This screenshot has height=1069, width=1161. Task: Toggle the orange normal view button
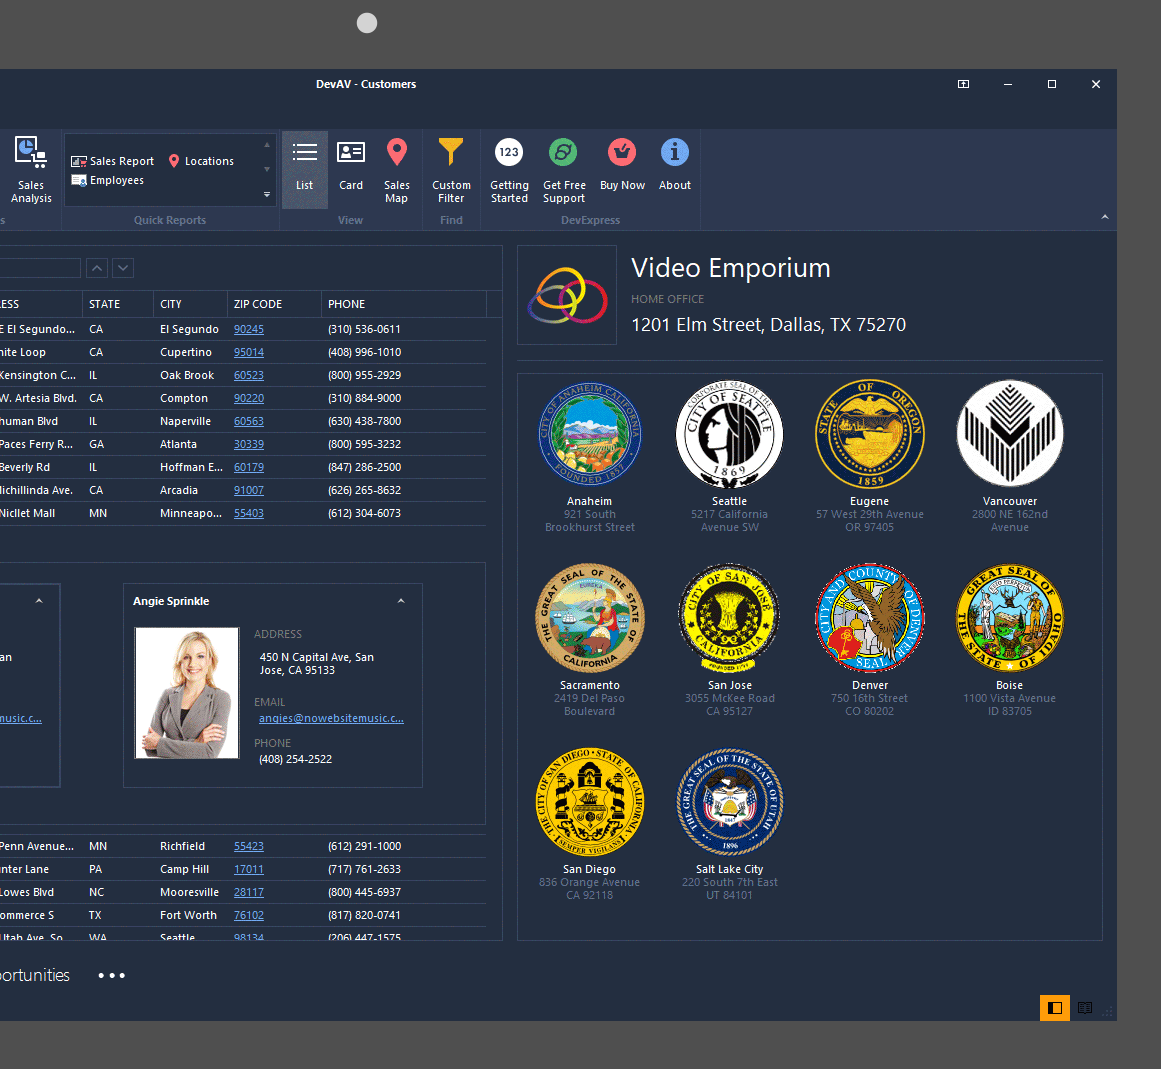(x=1054, y=1008)
